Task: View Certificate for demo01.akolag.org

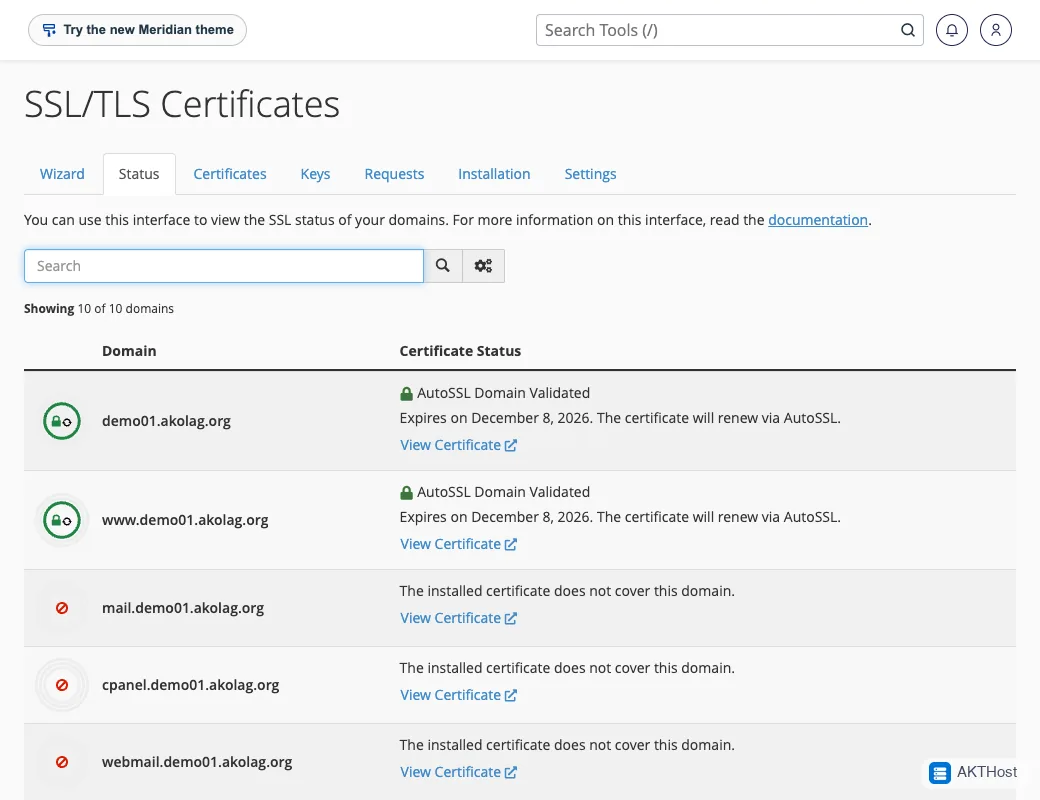Action: [x=458, y=445]
